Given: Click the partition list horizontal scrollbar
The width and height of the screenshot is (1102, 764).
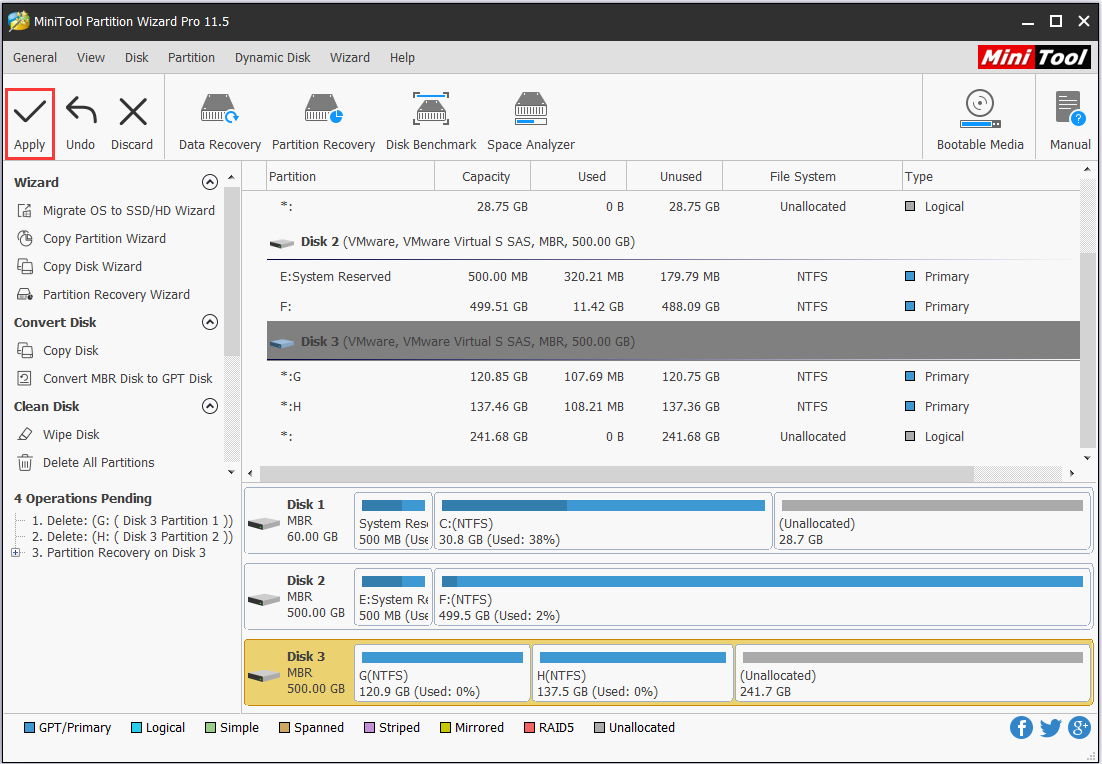Looking at the screenshot, I should 616,474.
